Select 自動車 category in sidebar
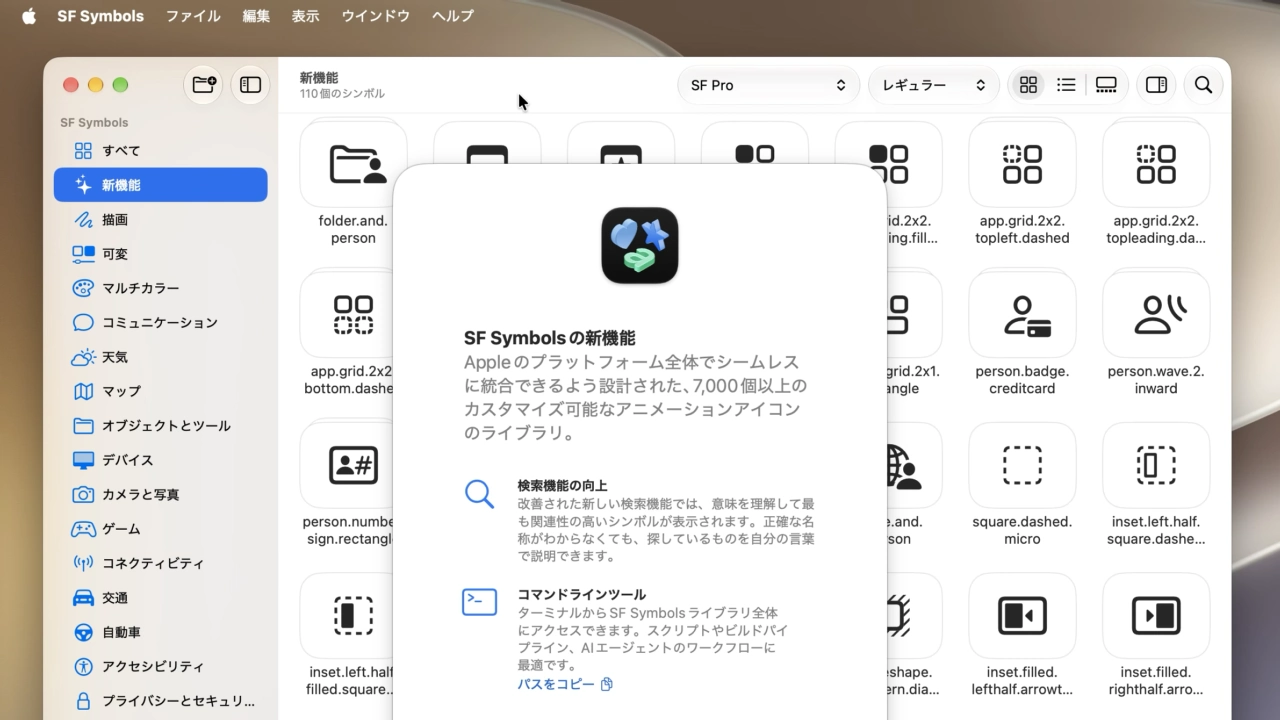 [x=161, y=632]
